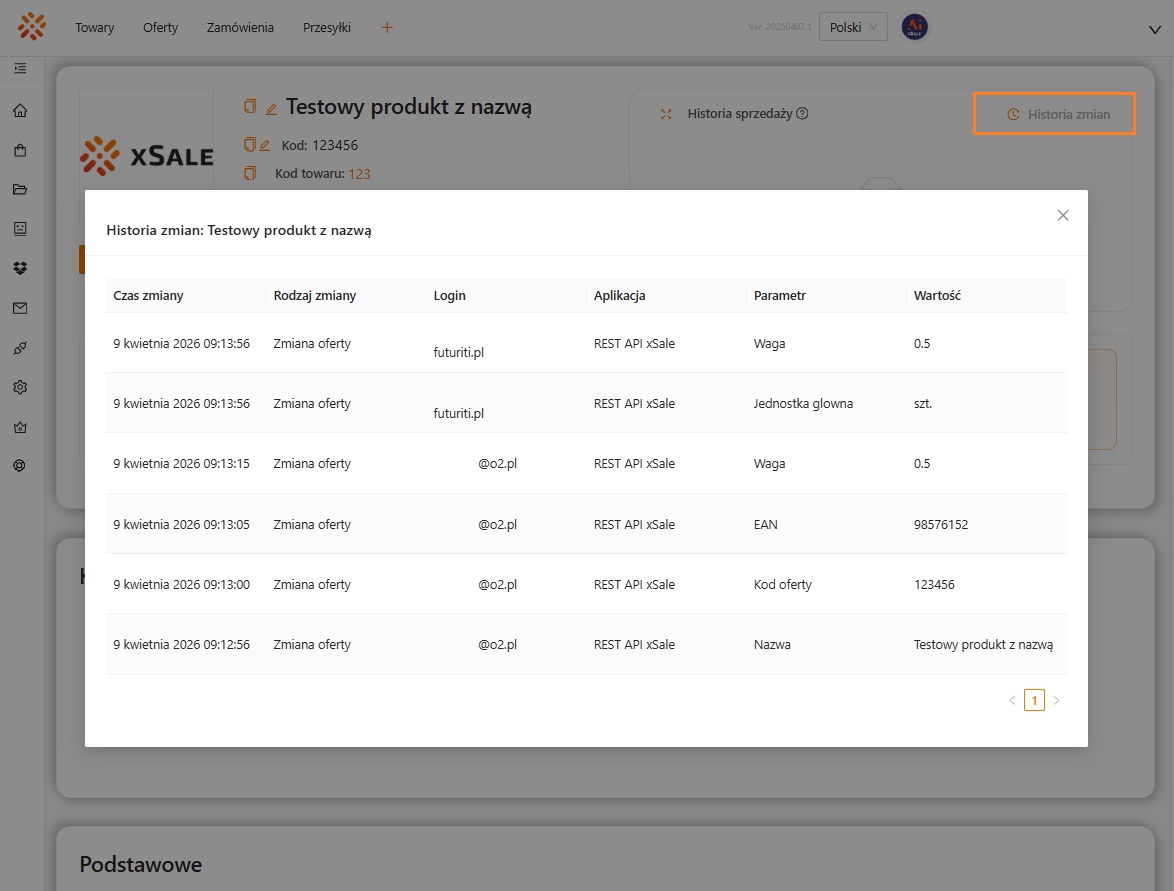Click the envelope mail sidebar icon
1174x891 pixels.
[20, 308]
